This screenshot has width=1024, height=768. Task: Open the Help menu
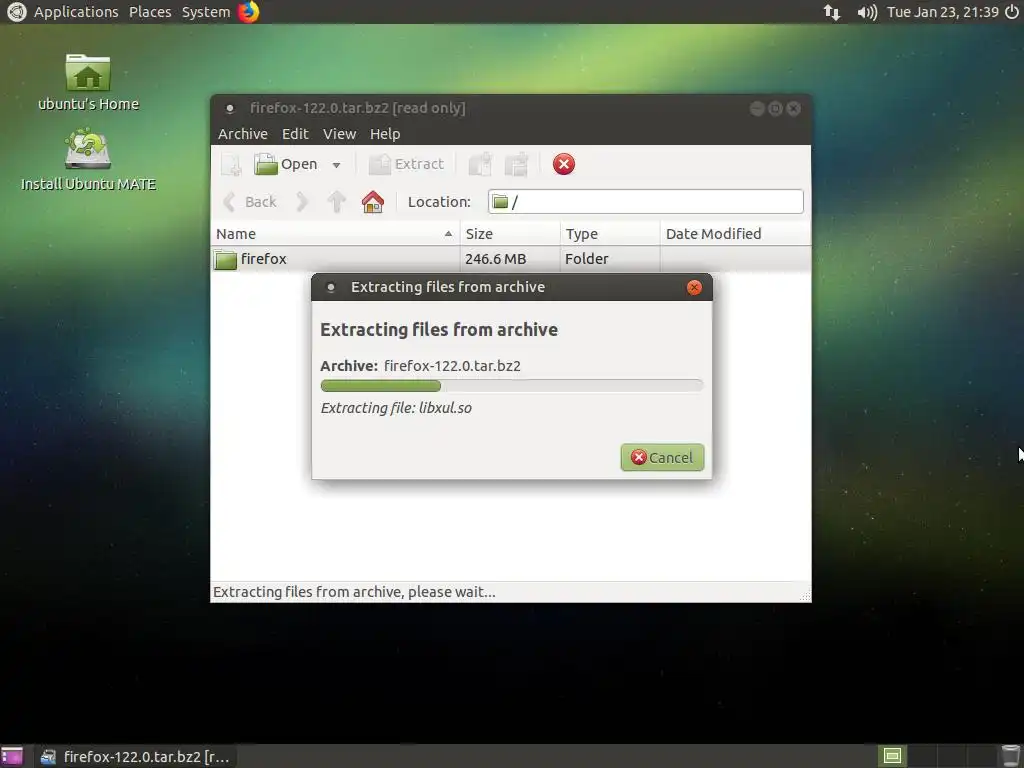[x=385, y=134]
